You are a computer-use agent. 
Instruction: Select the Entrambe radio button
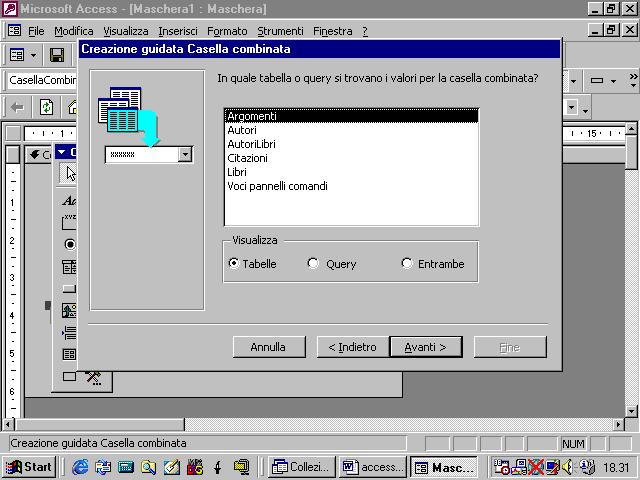[407, 263]
